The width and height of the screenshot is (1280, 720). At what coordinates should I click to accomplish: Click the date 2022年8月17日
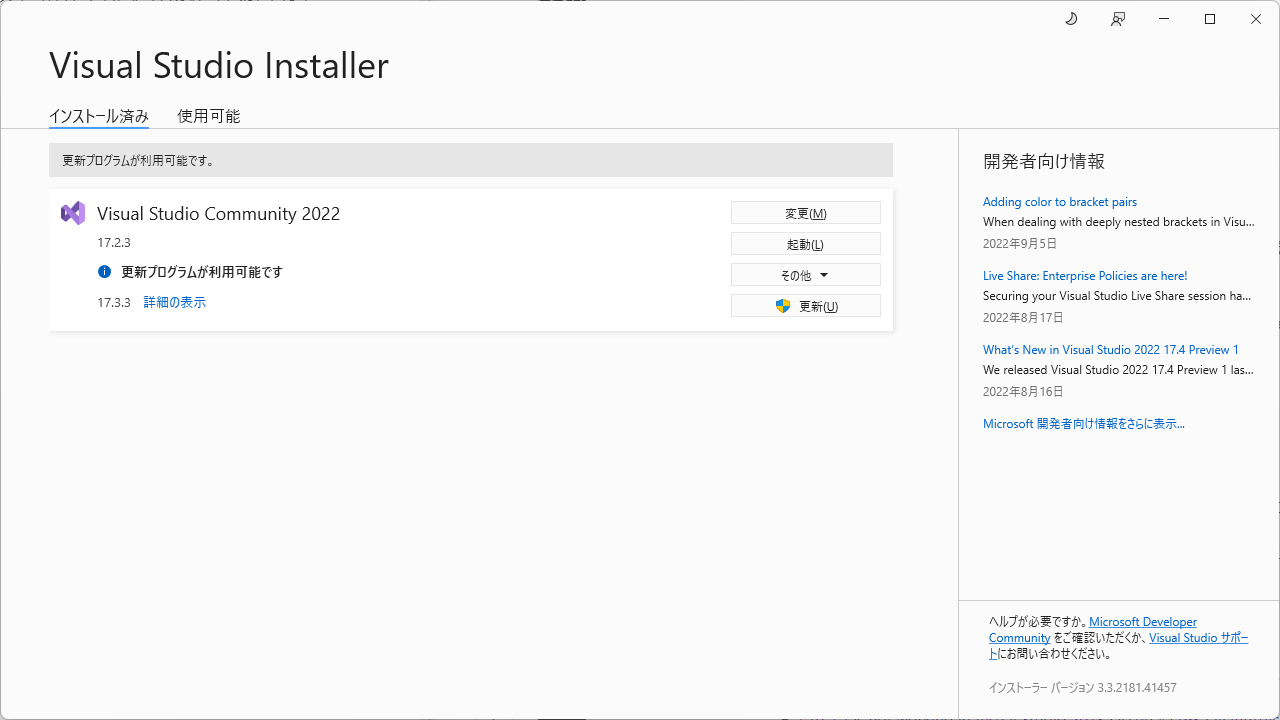[x=1023, y=318]
